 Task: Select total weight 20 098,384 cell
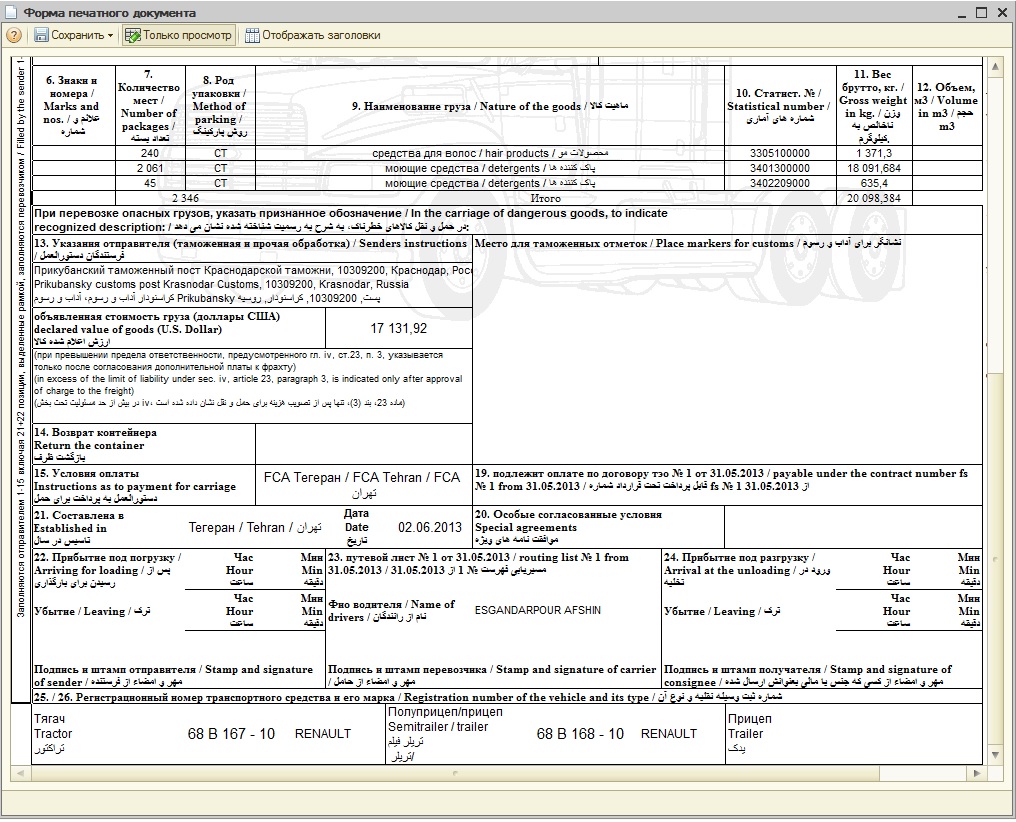[x=874, y=198]
